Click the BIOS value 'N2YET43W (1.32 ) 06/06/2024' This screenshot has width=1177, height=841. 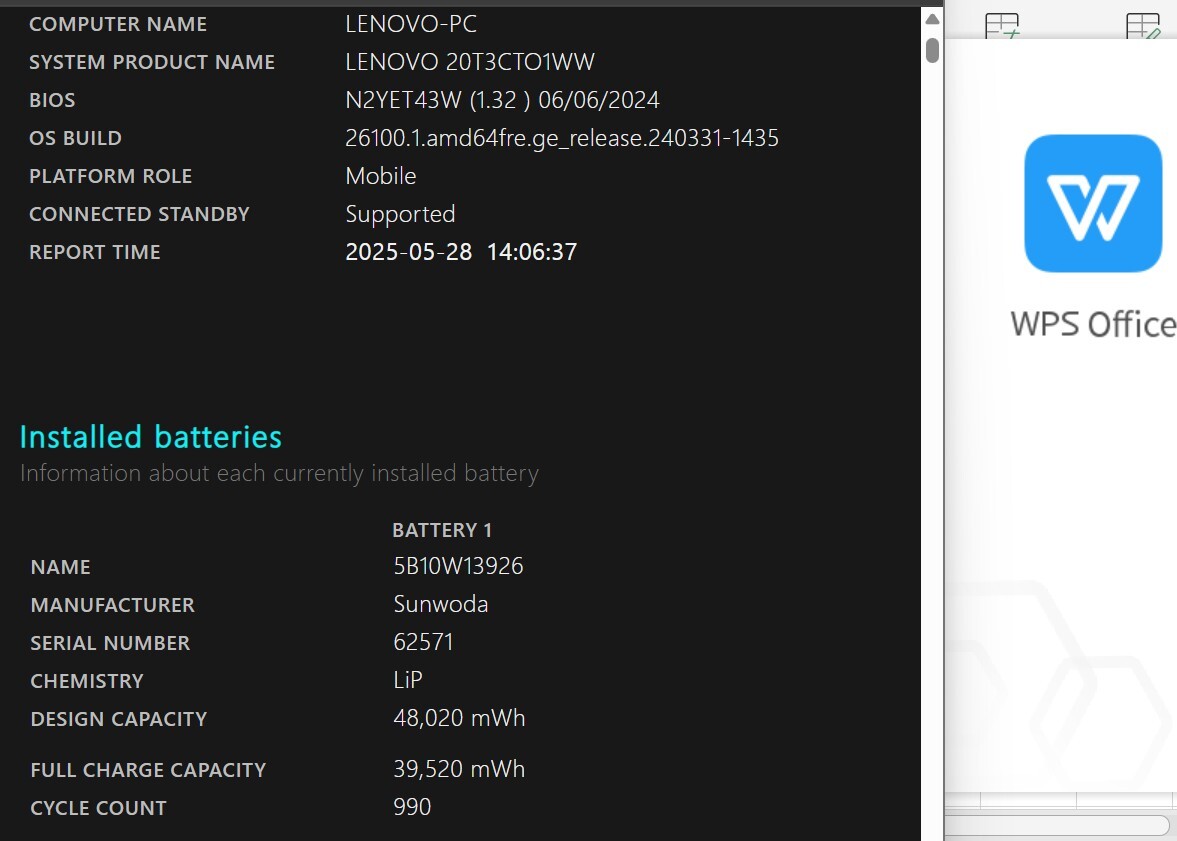pos(502,100)
